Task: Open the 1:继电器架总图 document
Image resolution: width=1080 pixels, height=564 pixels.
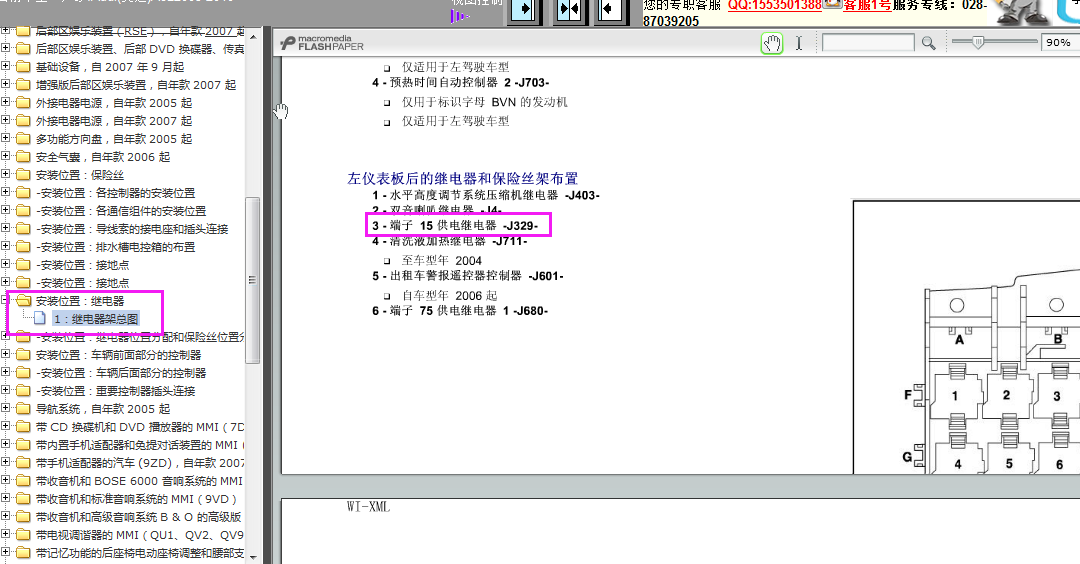Action: (96, 319)
